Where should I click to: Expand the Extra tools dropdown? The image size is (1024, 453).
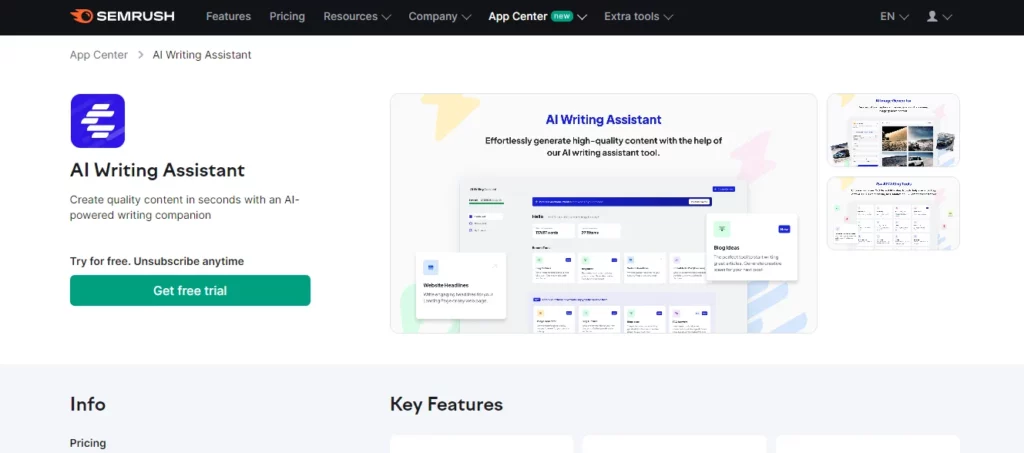tap(638, 16)
